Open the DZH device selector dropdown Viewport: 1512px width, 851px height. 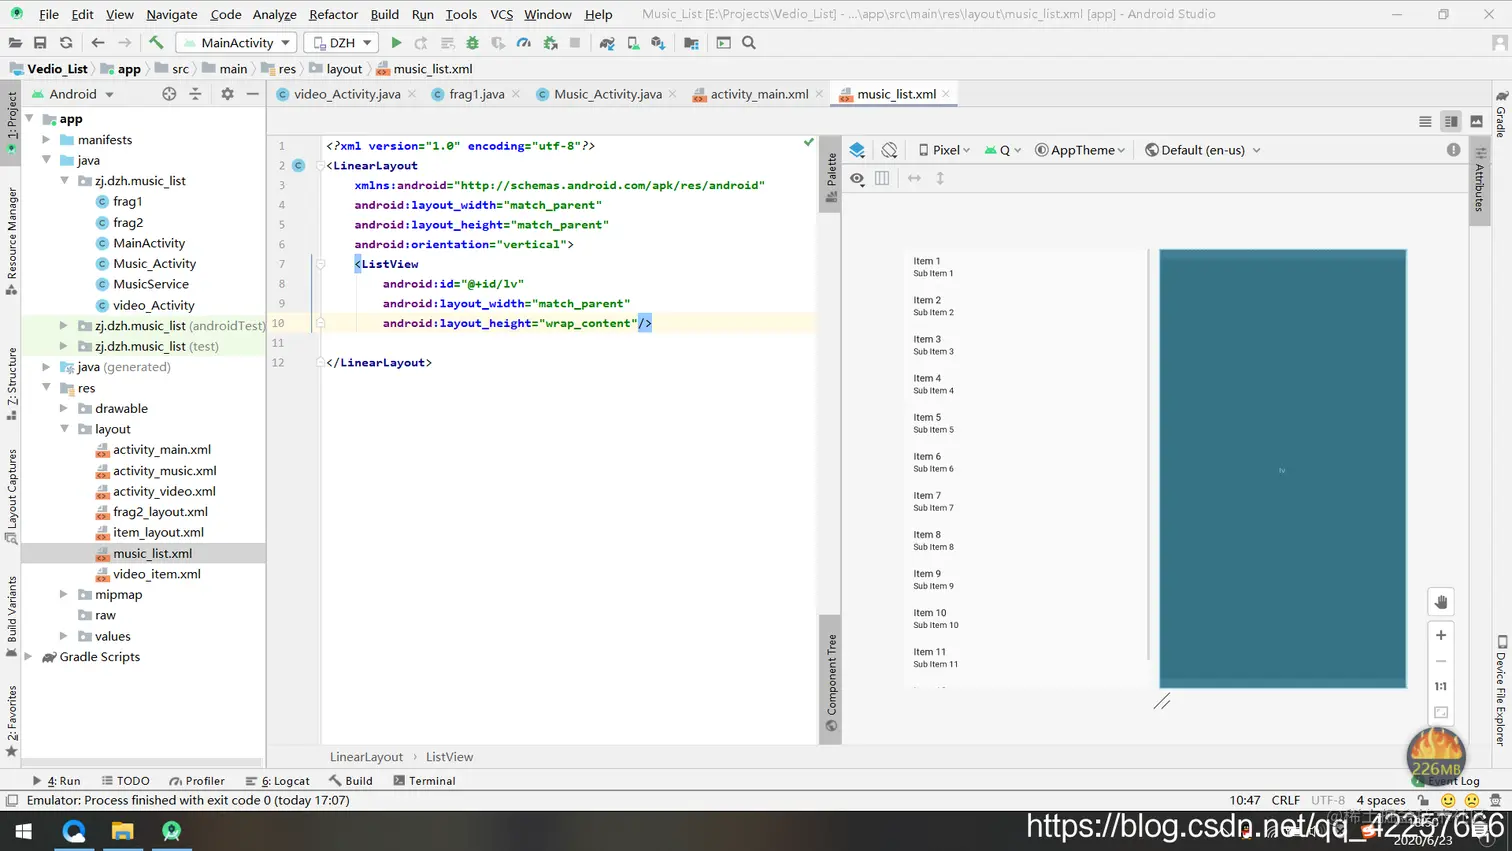coord(342,43)
